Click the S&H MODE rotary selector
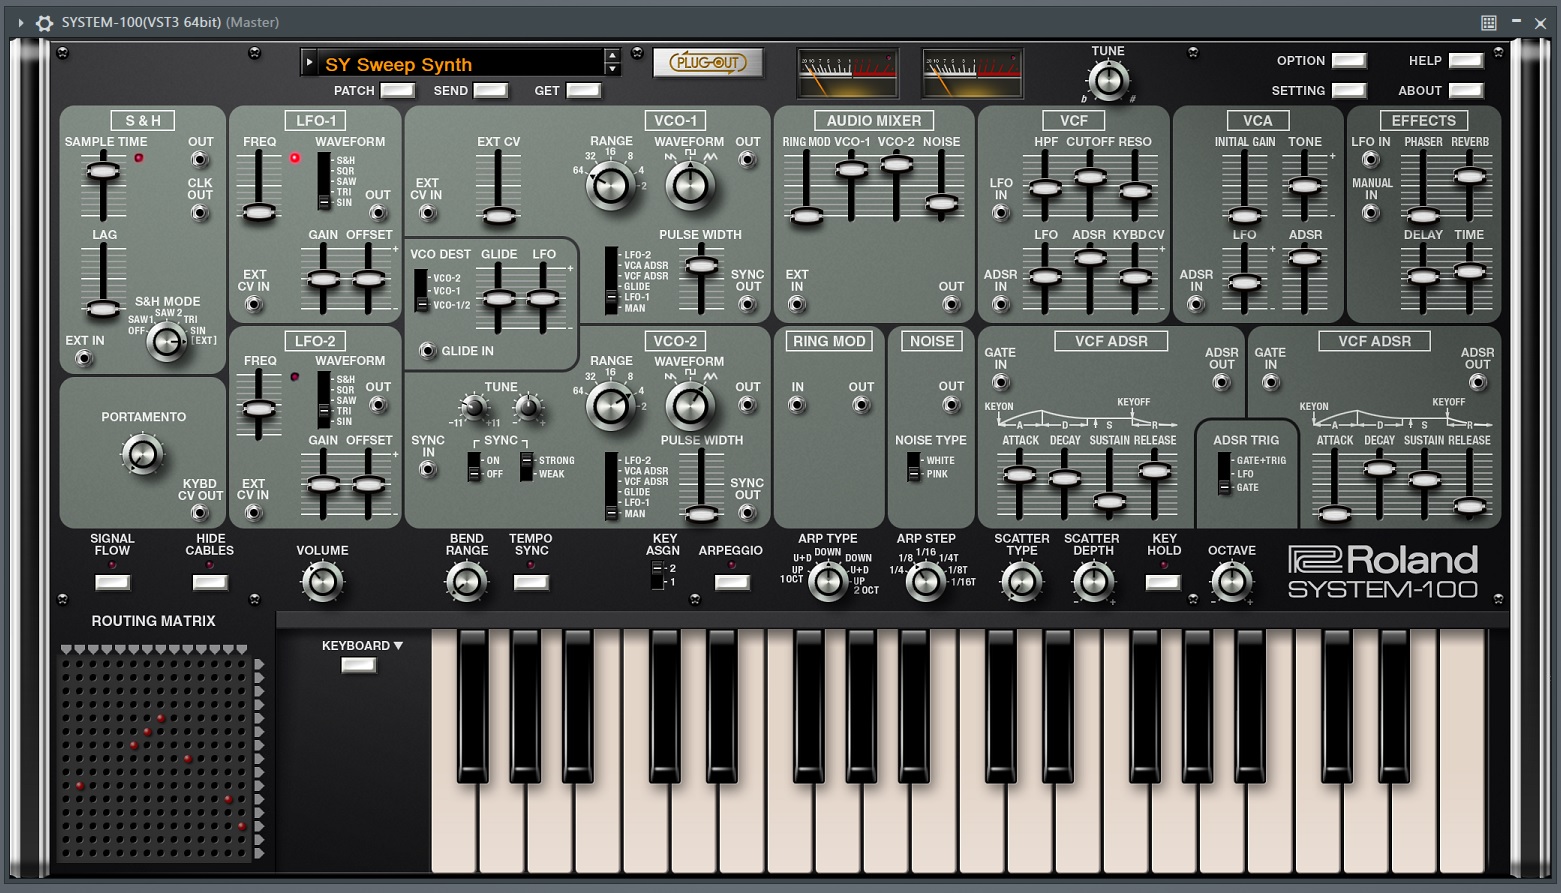 [x=166, y=342]
